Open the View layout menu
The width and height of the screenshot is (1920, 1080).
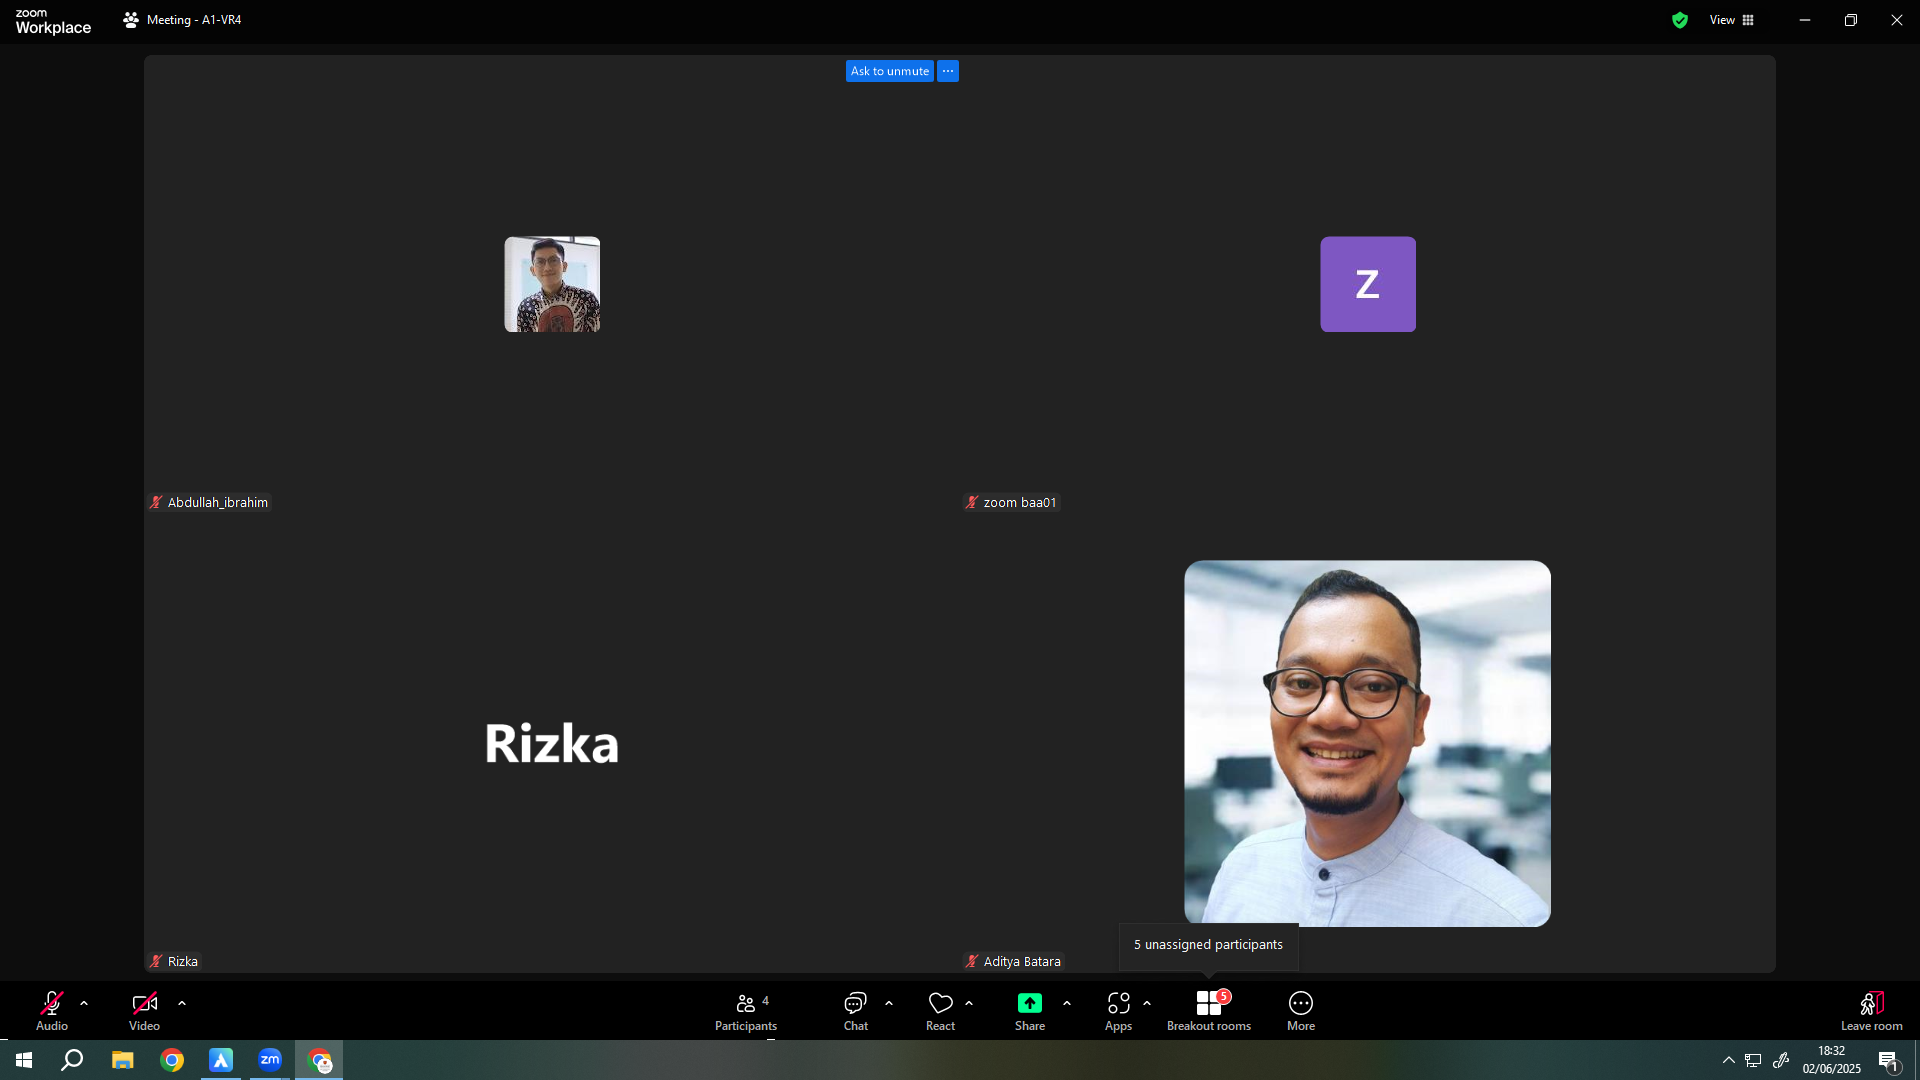point(1732,20)
